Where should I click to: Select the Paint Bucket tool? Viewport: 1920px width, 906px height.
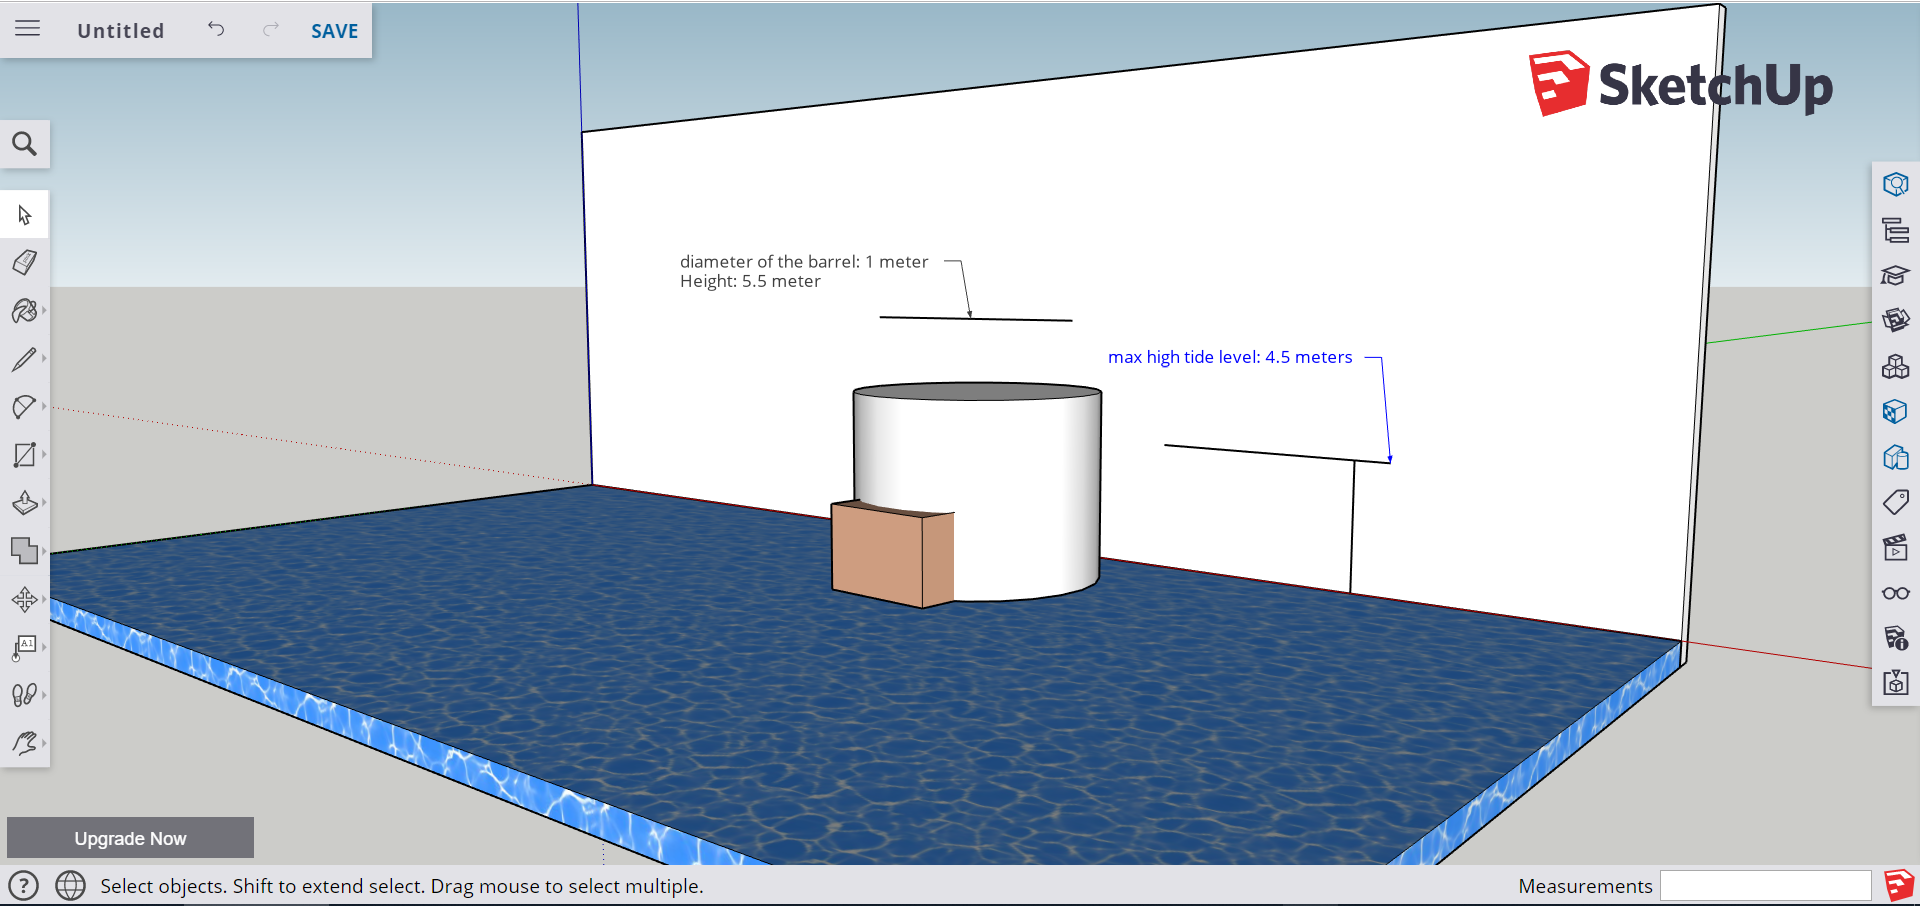point(24,311)
